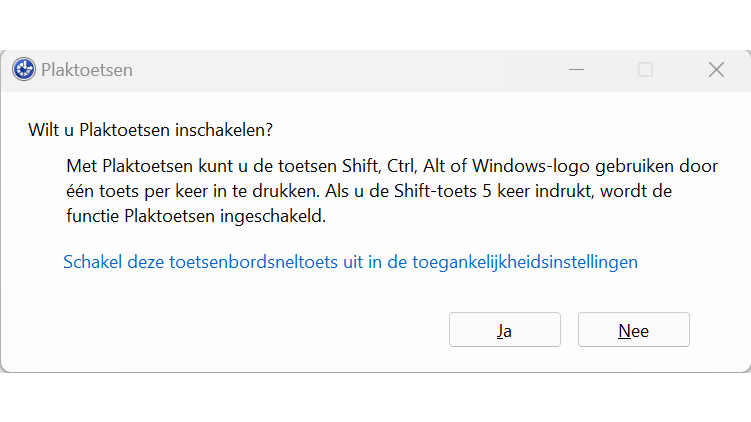Click the "functie Plaktoetsen ingeschakeld" text line
Image resolution: width=751 pixels, height=422 pixels.
[210, 215]
